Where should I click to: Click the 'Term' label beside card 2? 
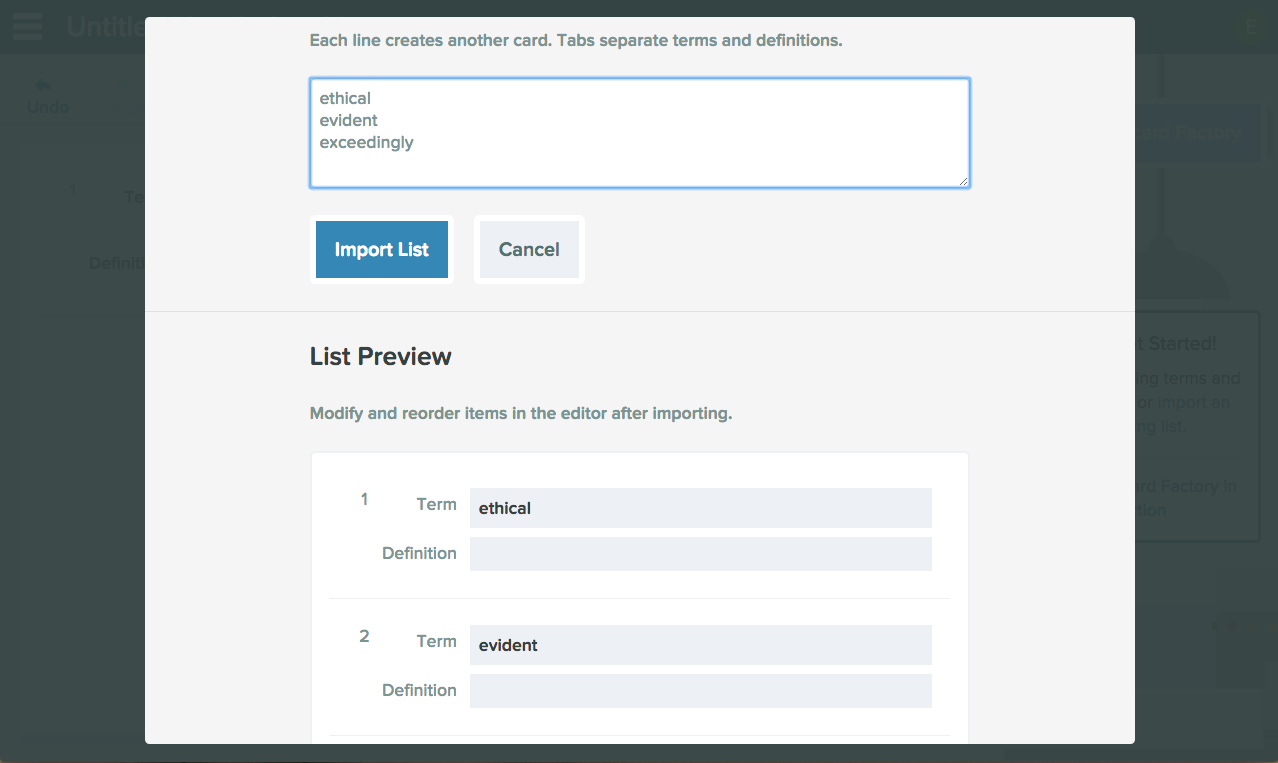click(x=436, y=641)
